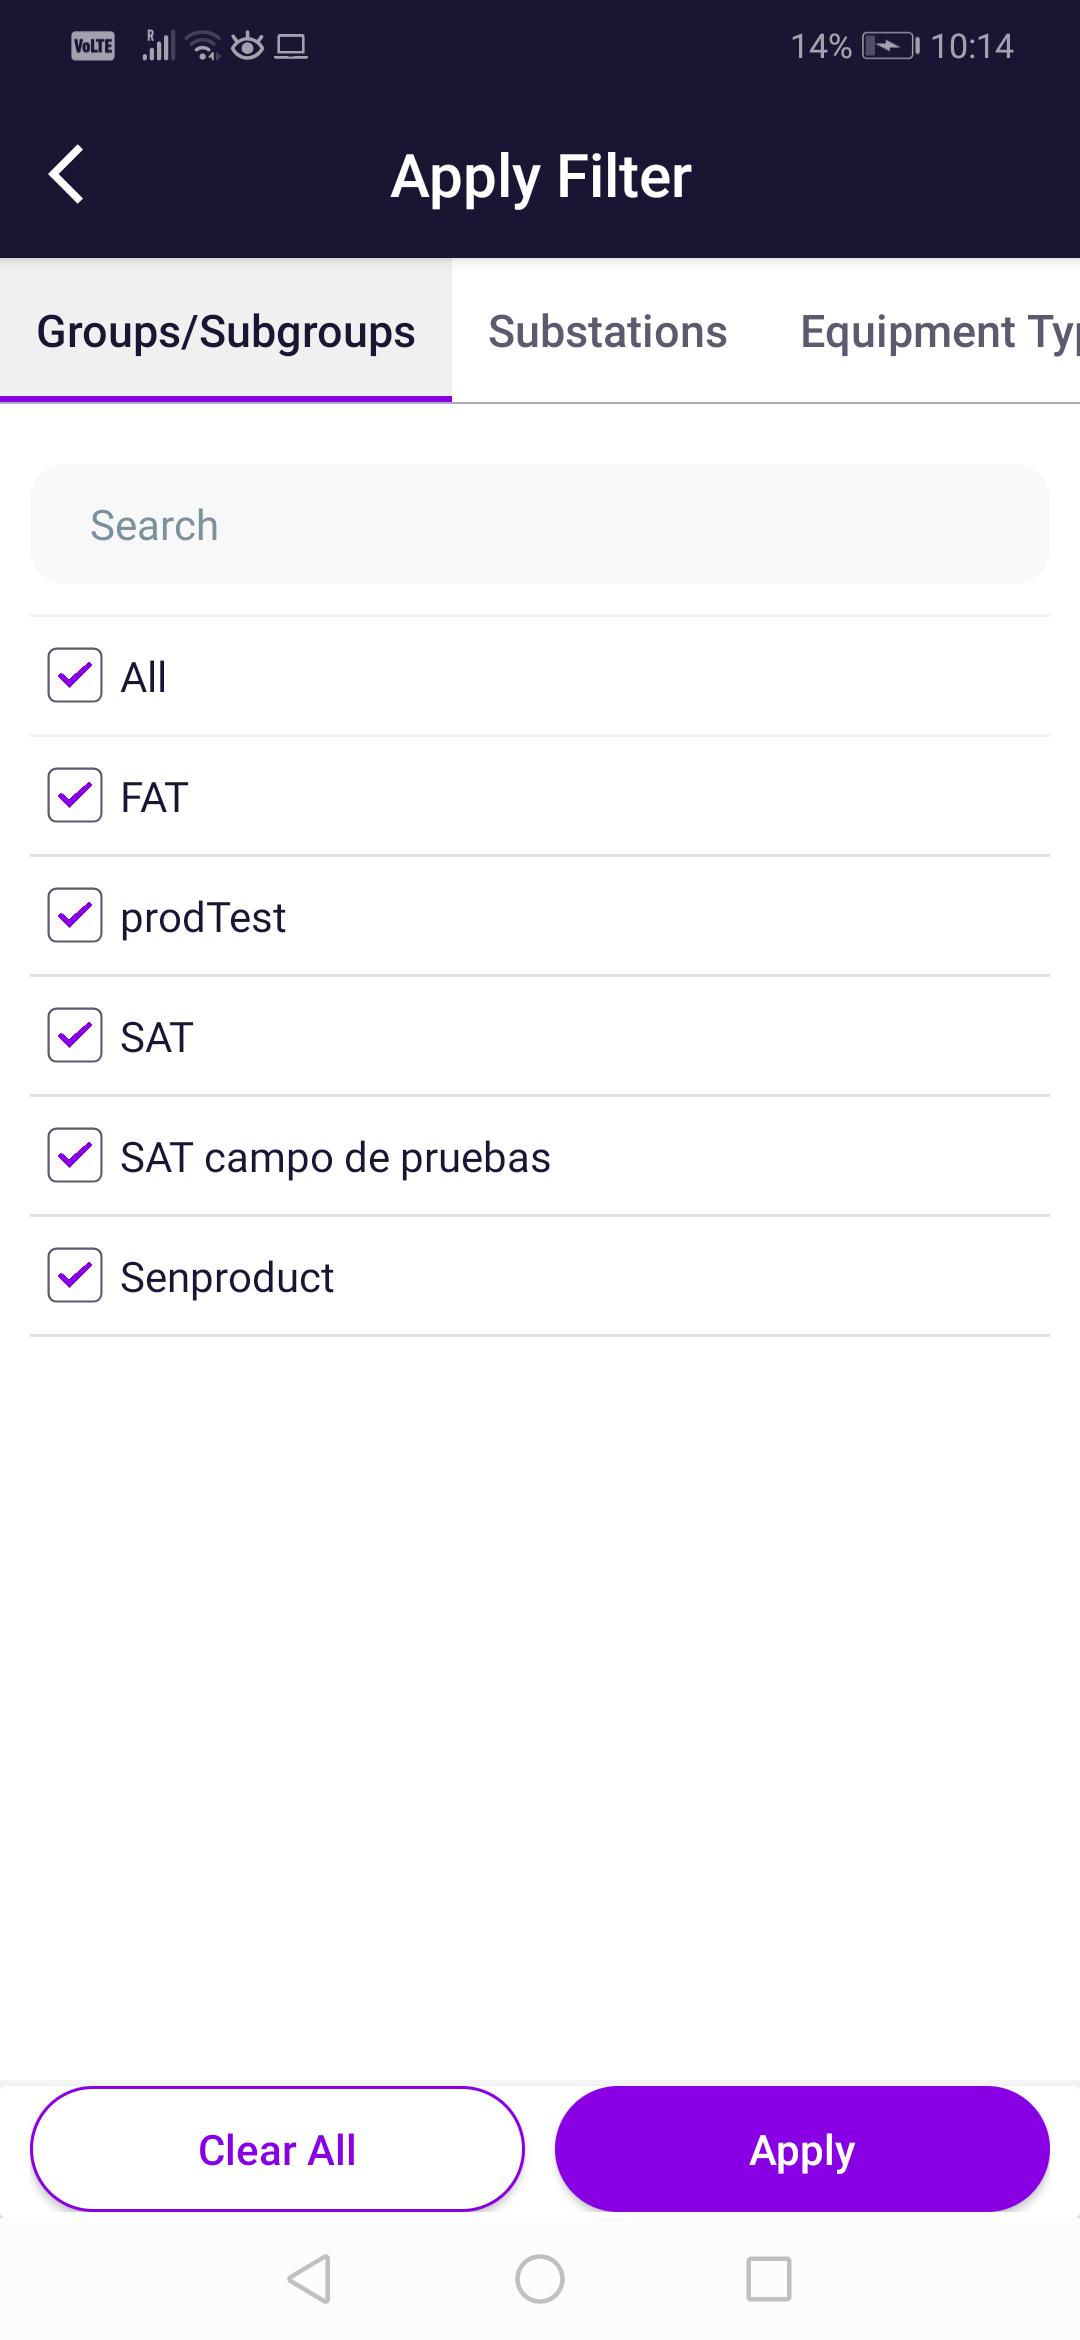Deselect the SAT checkbox

[x=75, y=1035]
